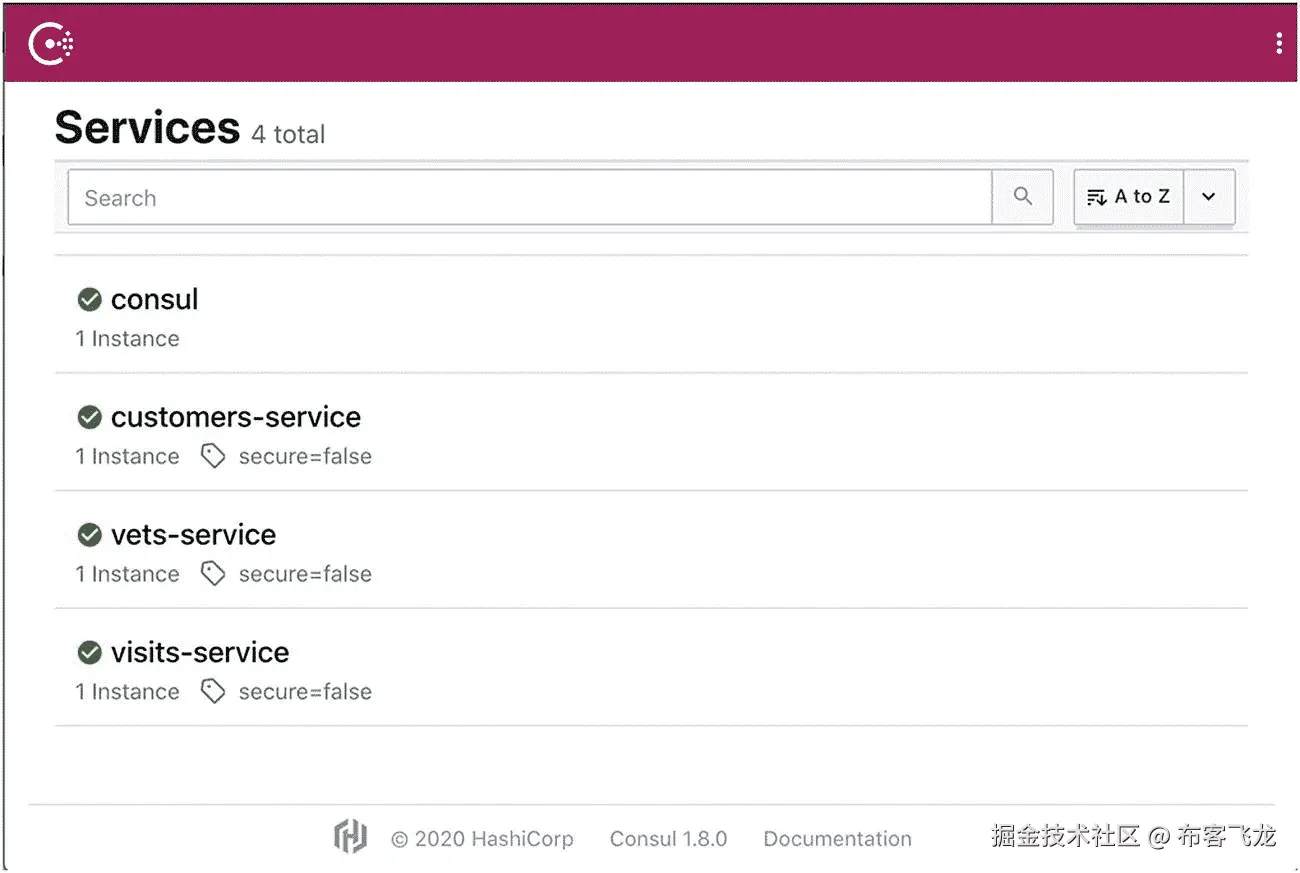Open the customers-service entry
The image size is (1300, 873).
(236, 417)
